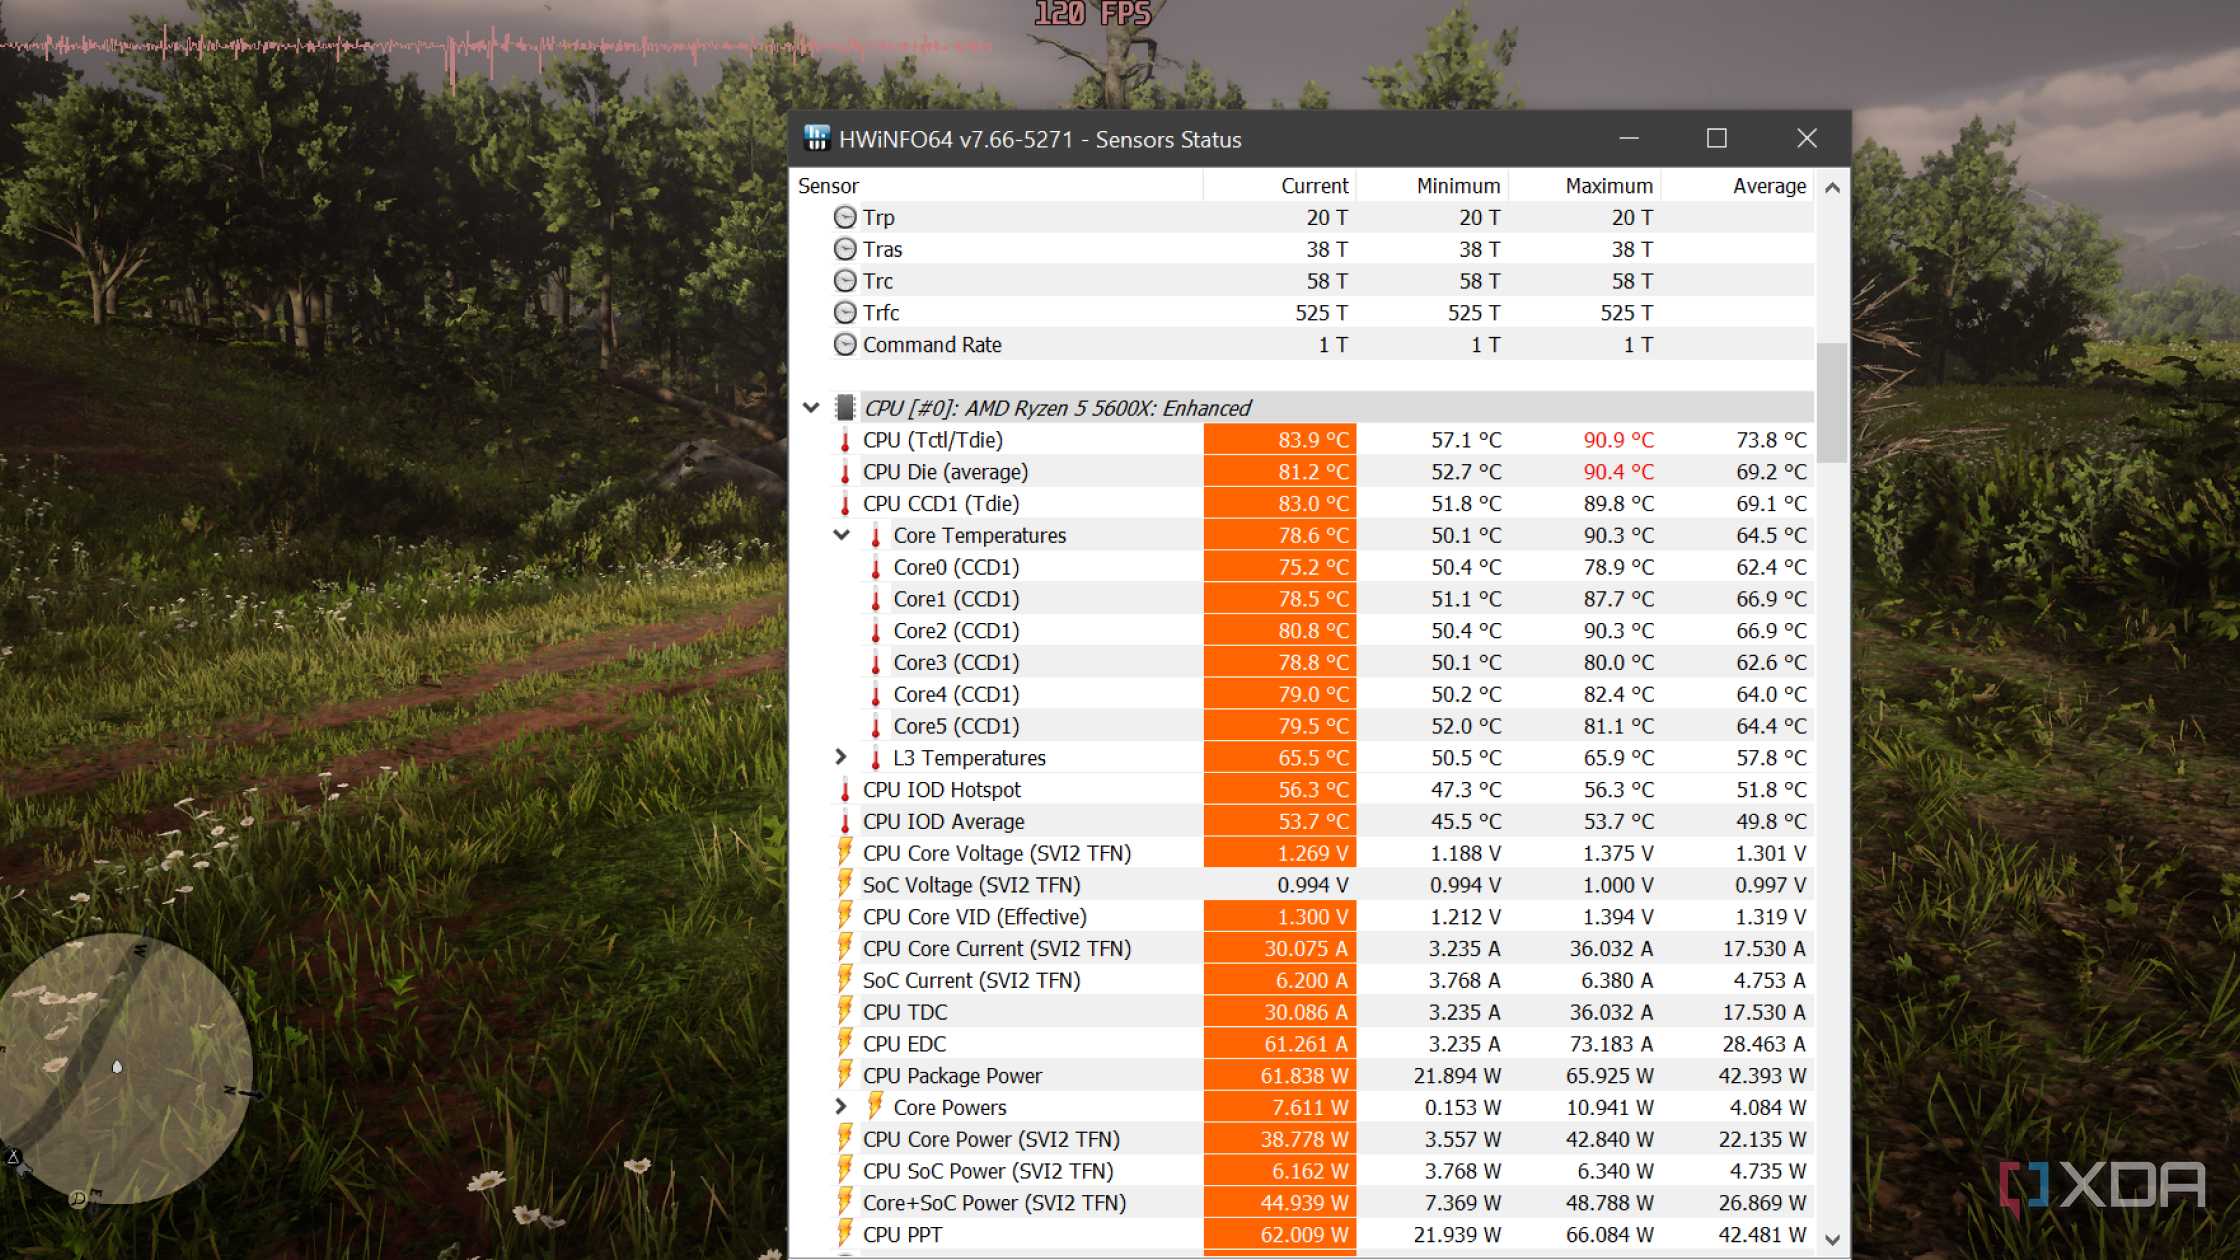Click lightning icon beside CPU TDC

click(845, 1012)
